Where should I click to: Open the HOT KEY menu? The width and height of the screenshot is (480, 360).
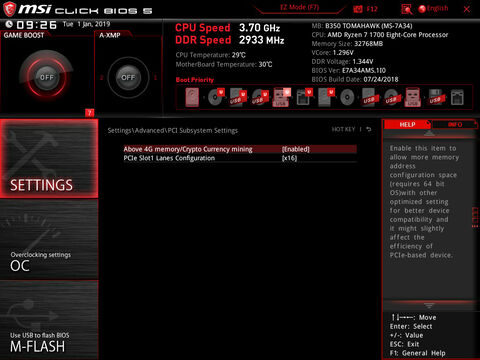click(343, 129)
